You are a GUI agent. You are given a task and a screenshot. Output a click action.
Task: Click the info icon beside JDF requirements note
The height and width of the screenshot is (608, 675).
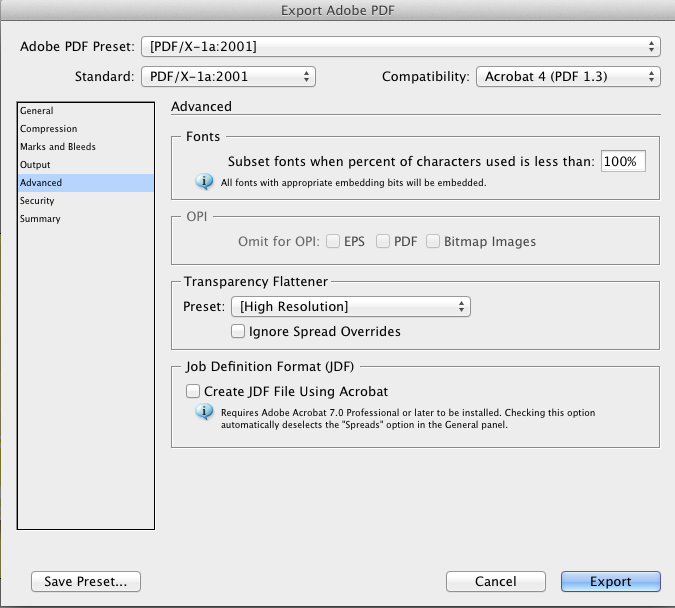pos(204,412)
